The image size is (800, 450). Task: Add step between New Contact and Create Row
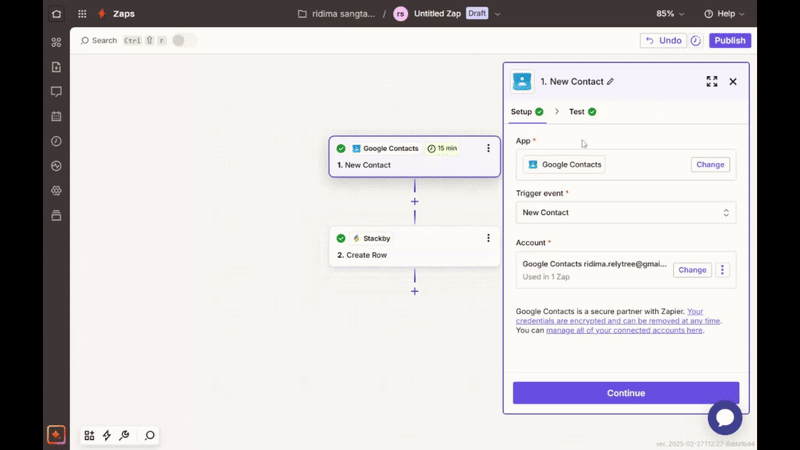point(415,202)
